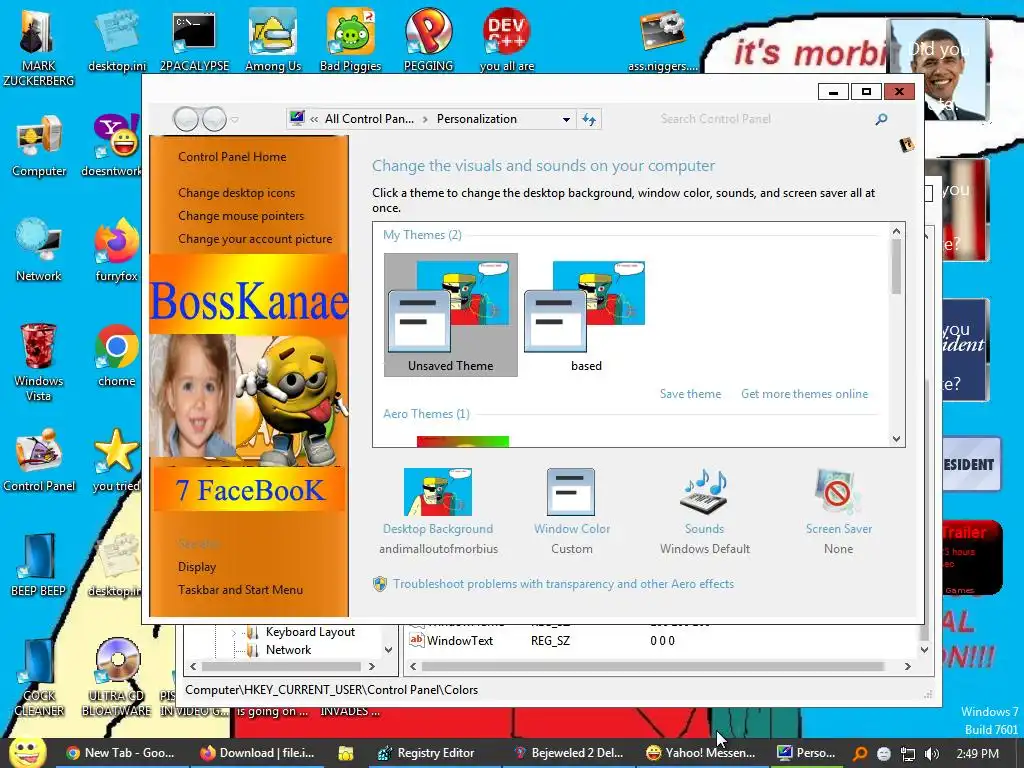
Task: Click the themes list scroll down arrow
Action: (x=897, y=440)
